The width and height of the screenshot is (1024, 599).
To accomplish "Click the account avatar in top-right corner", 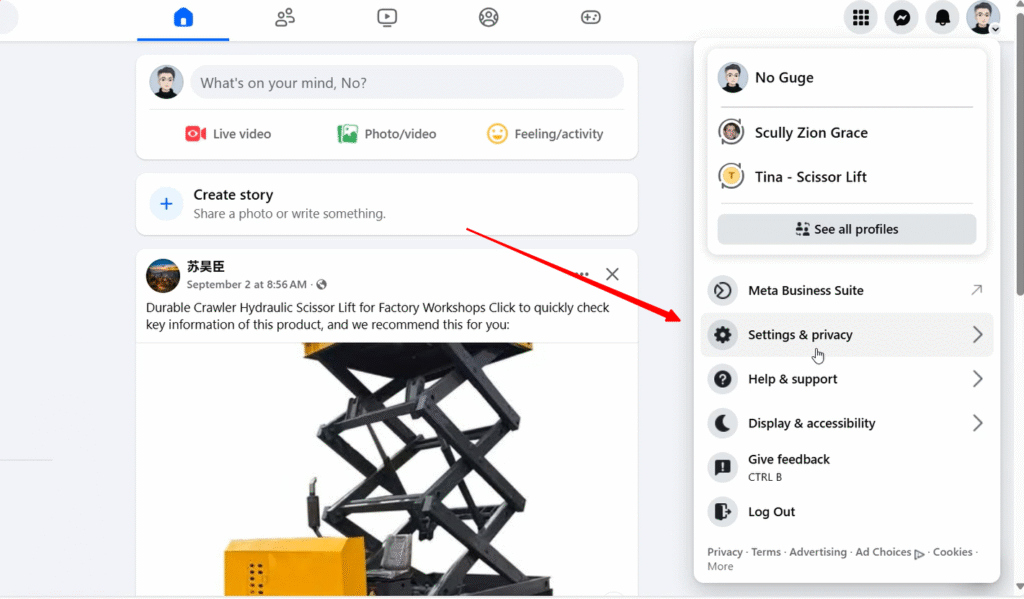I will coord(982,18).
